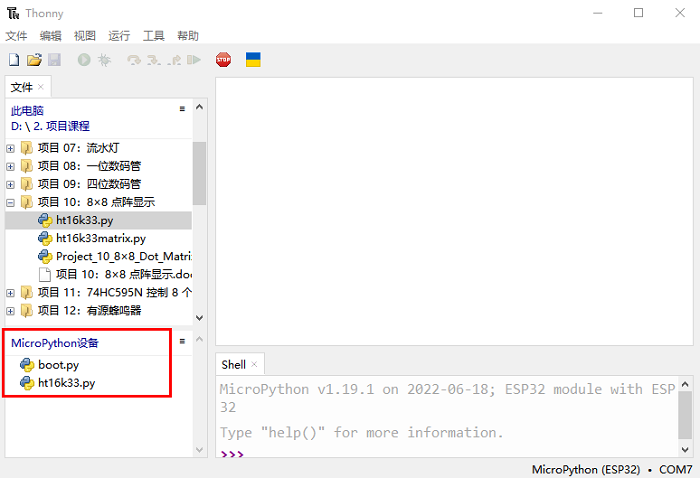
Task: Click the Ukraine flag support icon
Action: [253, 60]
